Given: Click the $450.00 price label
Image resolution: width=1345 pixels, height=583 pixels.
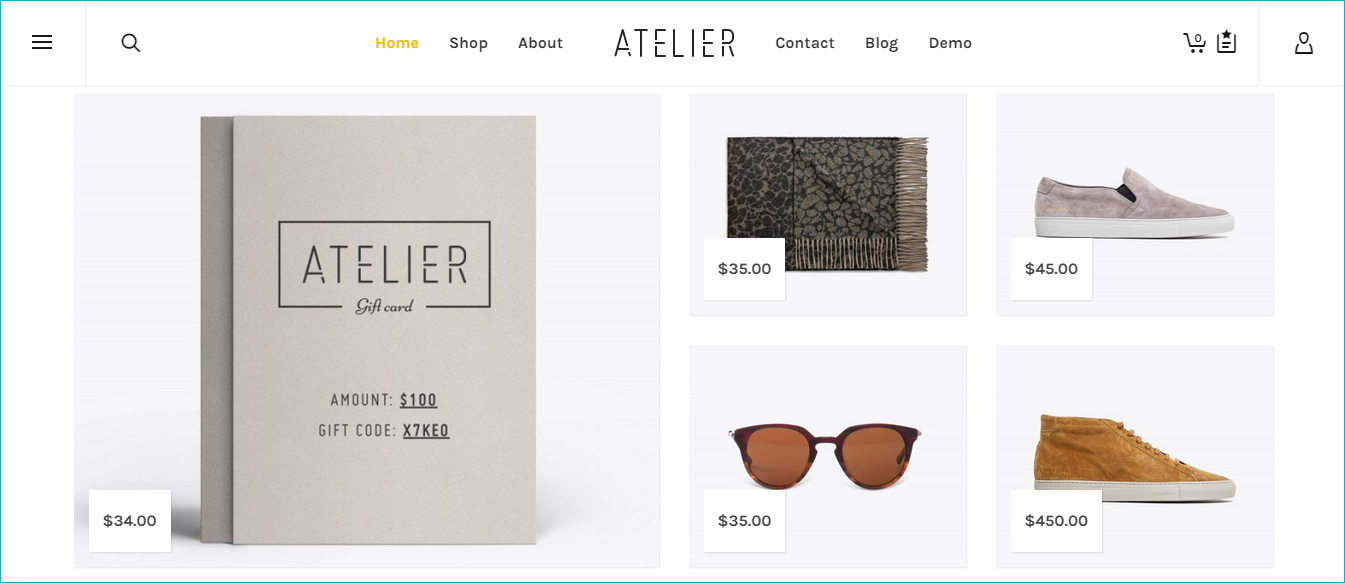Looking at the screenshot, I should [1056, 521].
